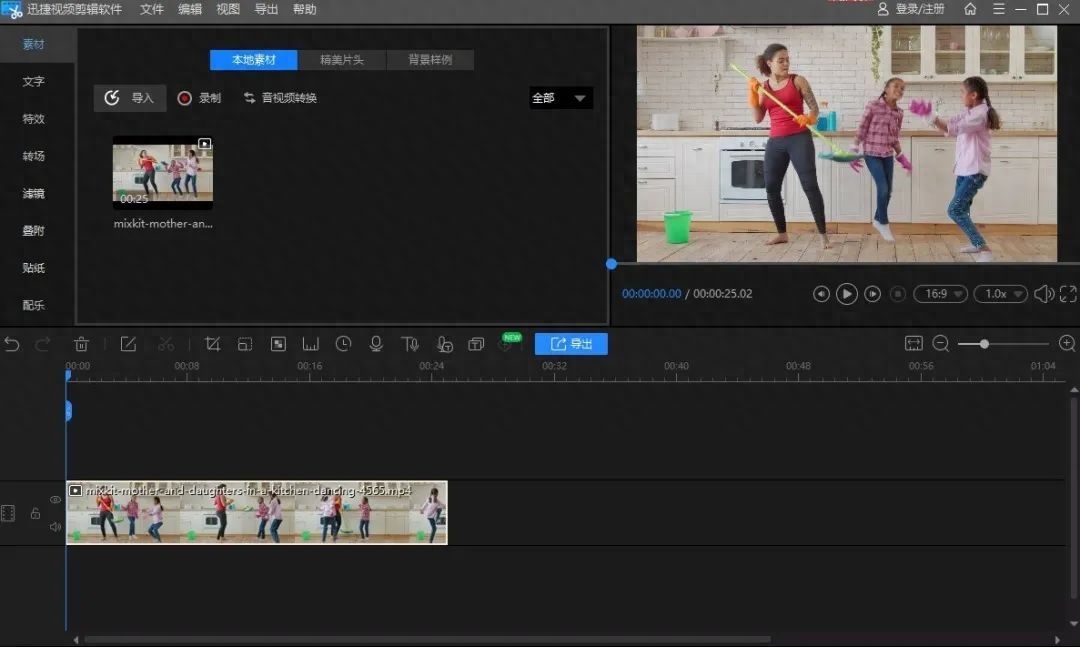Click the film strip icon of the video track
Viewport: 1080px width, 647px height.
(8, 513)
